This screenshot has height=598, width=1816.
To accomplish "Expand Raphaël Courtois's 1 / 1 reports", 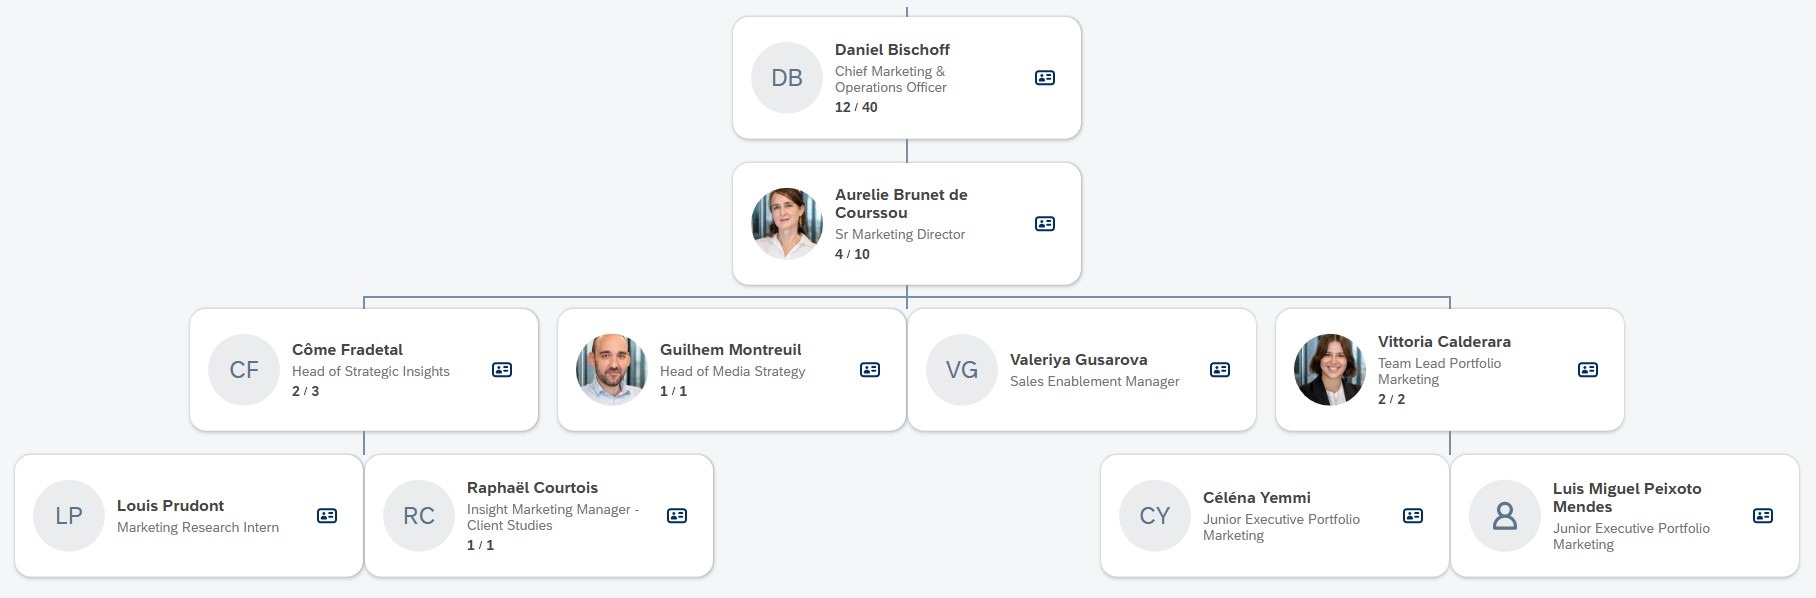I will point(480,546).
